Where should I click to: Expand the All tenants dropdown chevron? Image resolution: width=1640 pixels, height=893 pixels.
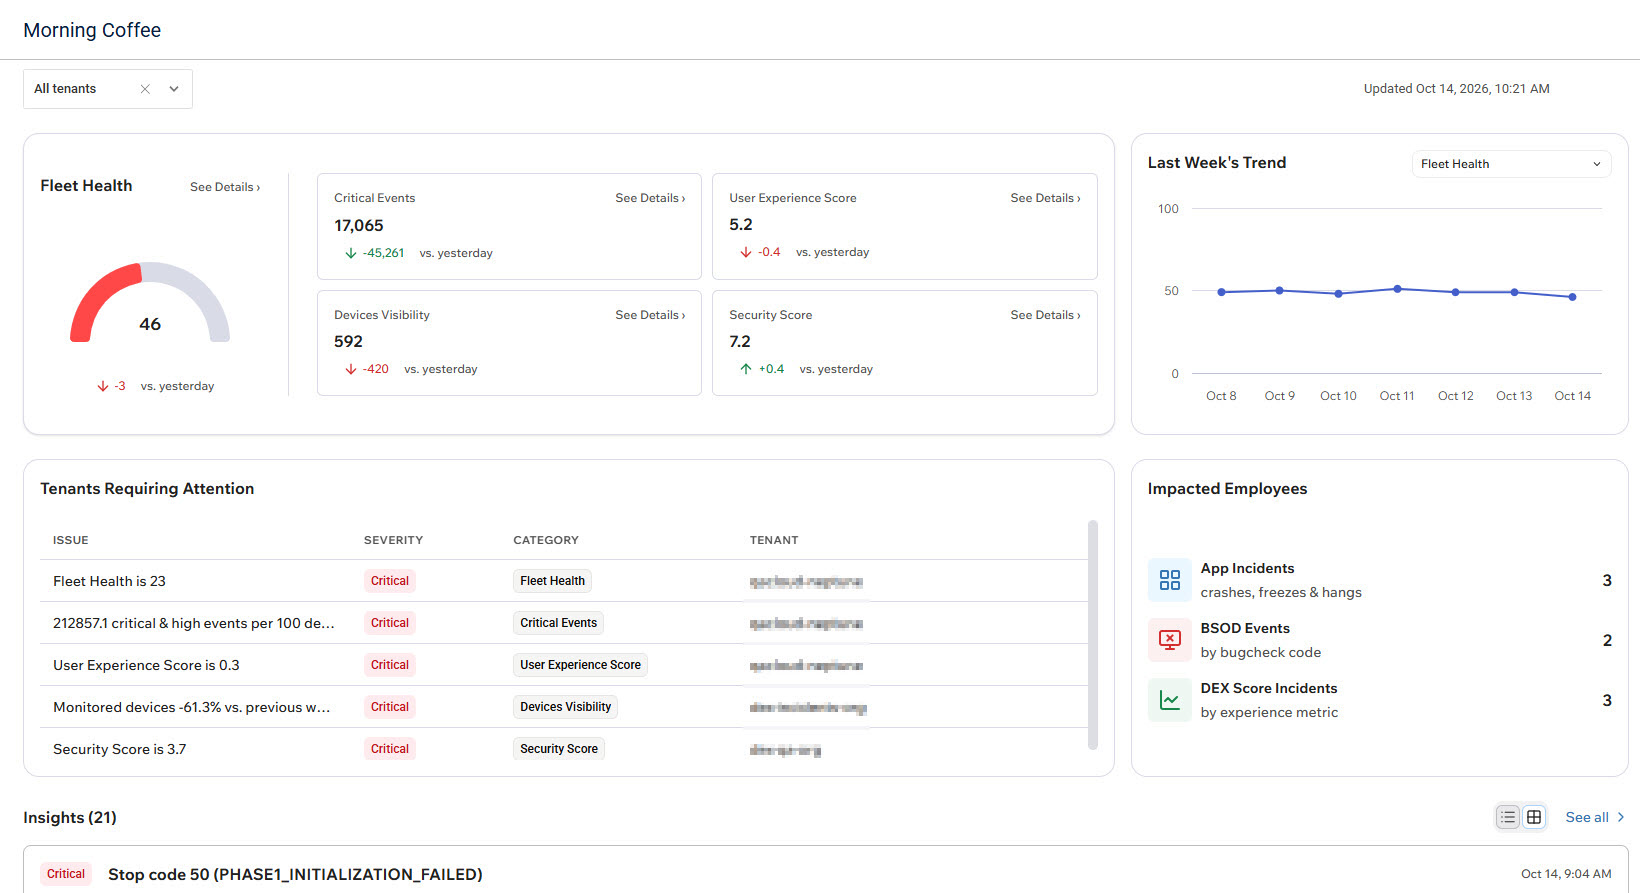[x=174, y=89]
